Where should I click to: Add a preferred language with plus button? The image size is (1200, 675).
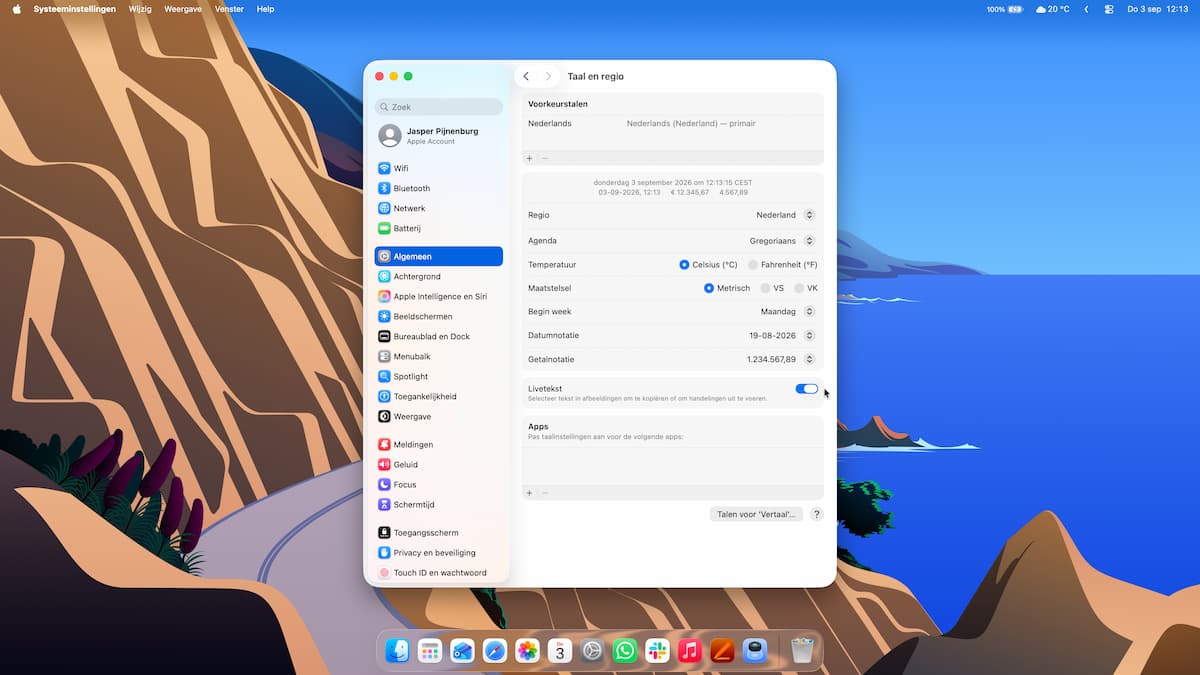(529, 158)
